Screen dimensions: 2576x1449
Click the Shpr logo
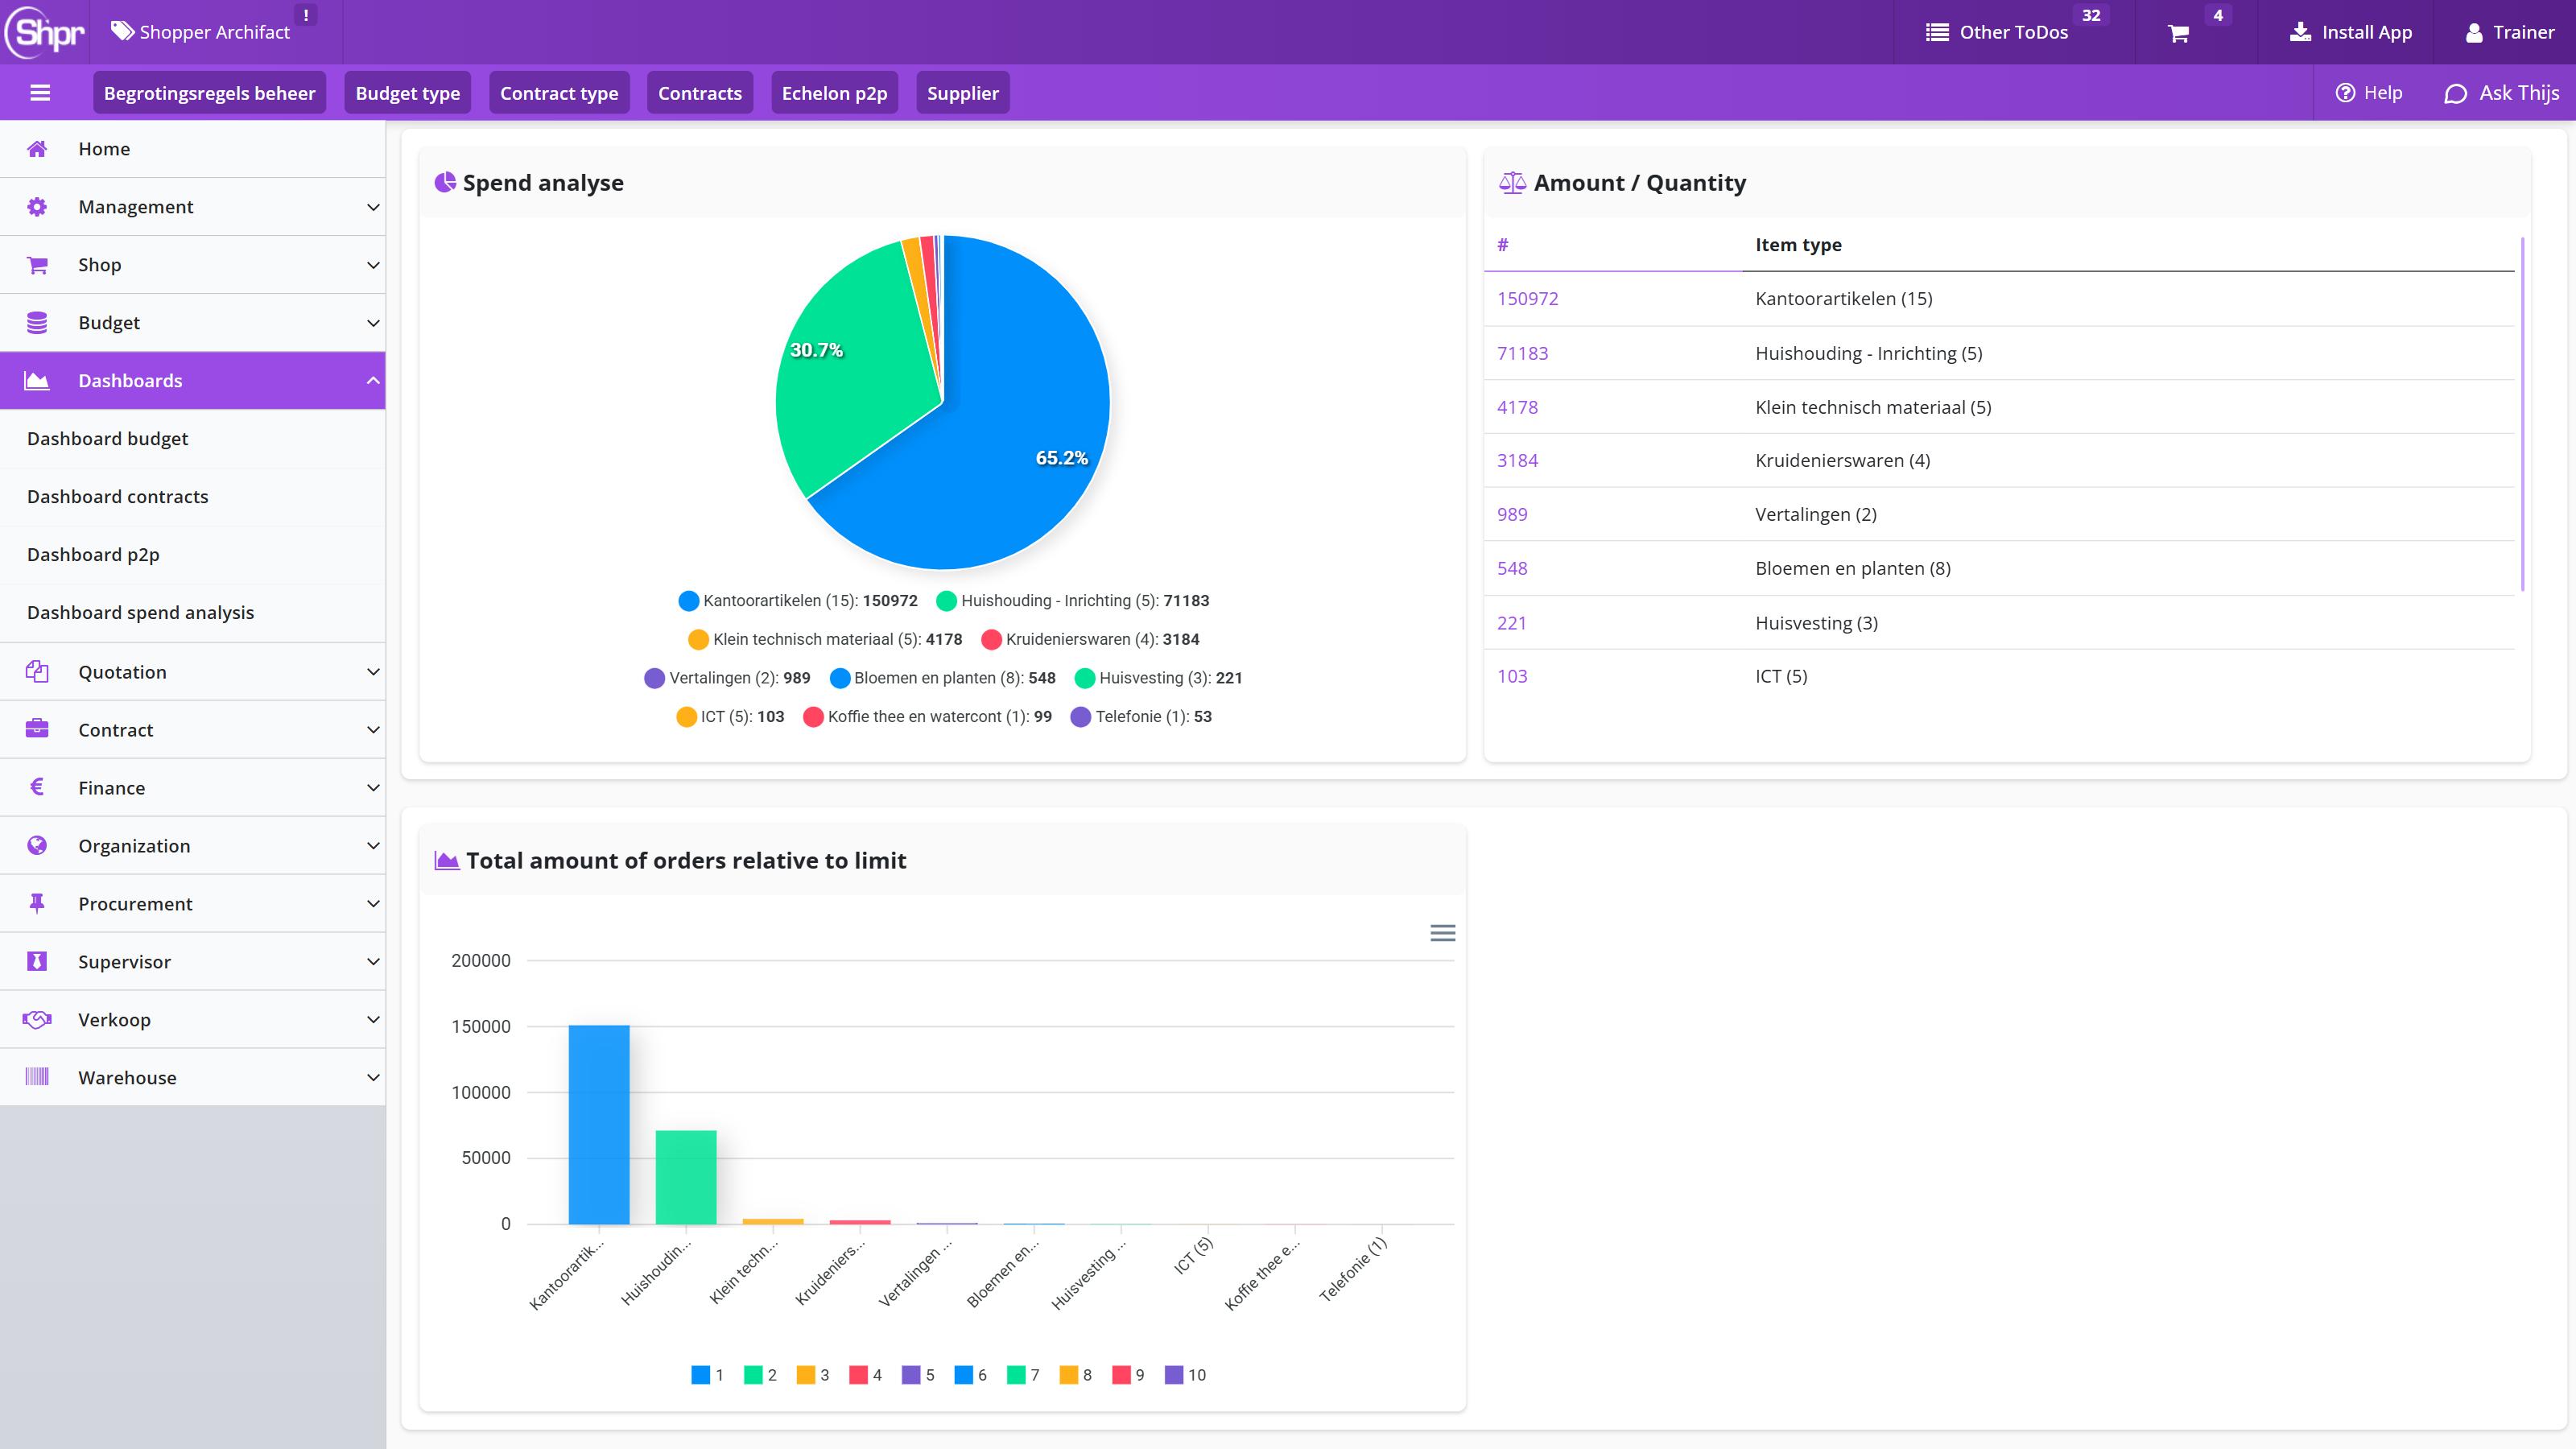point(45,32)
